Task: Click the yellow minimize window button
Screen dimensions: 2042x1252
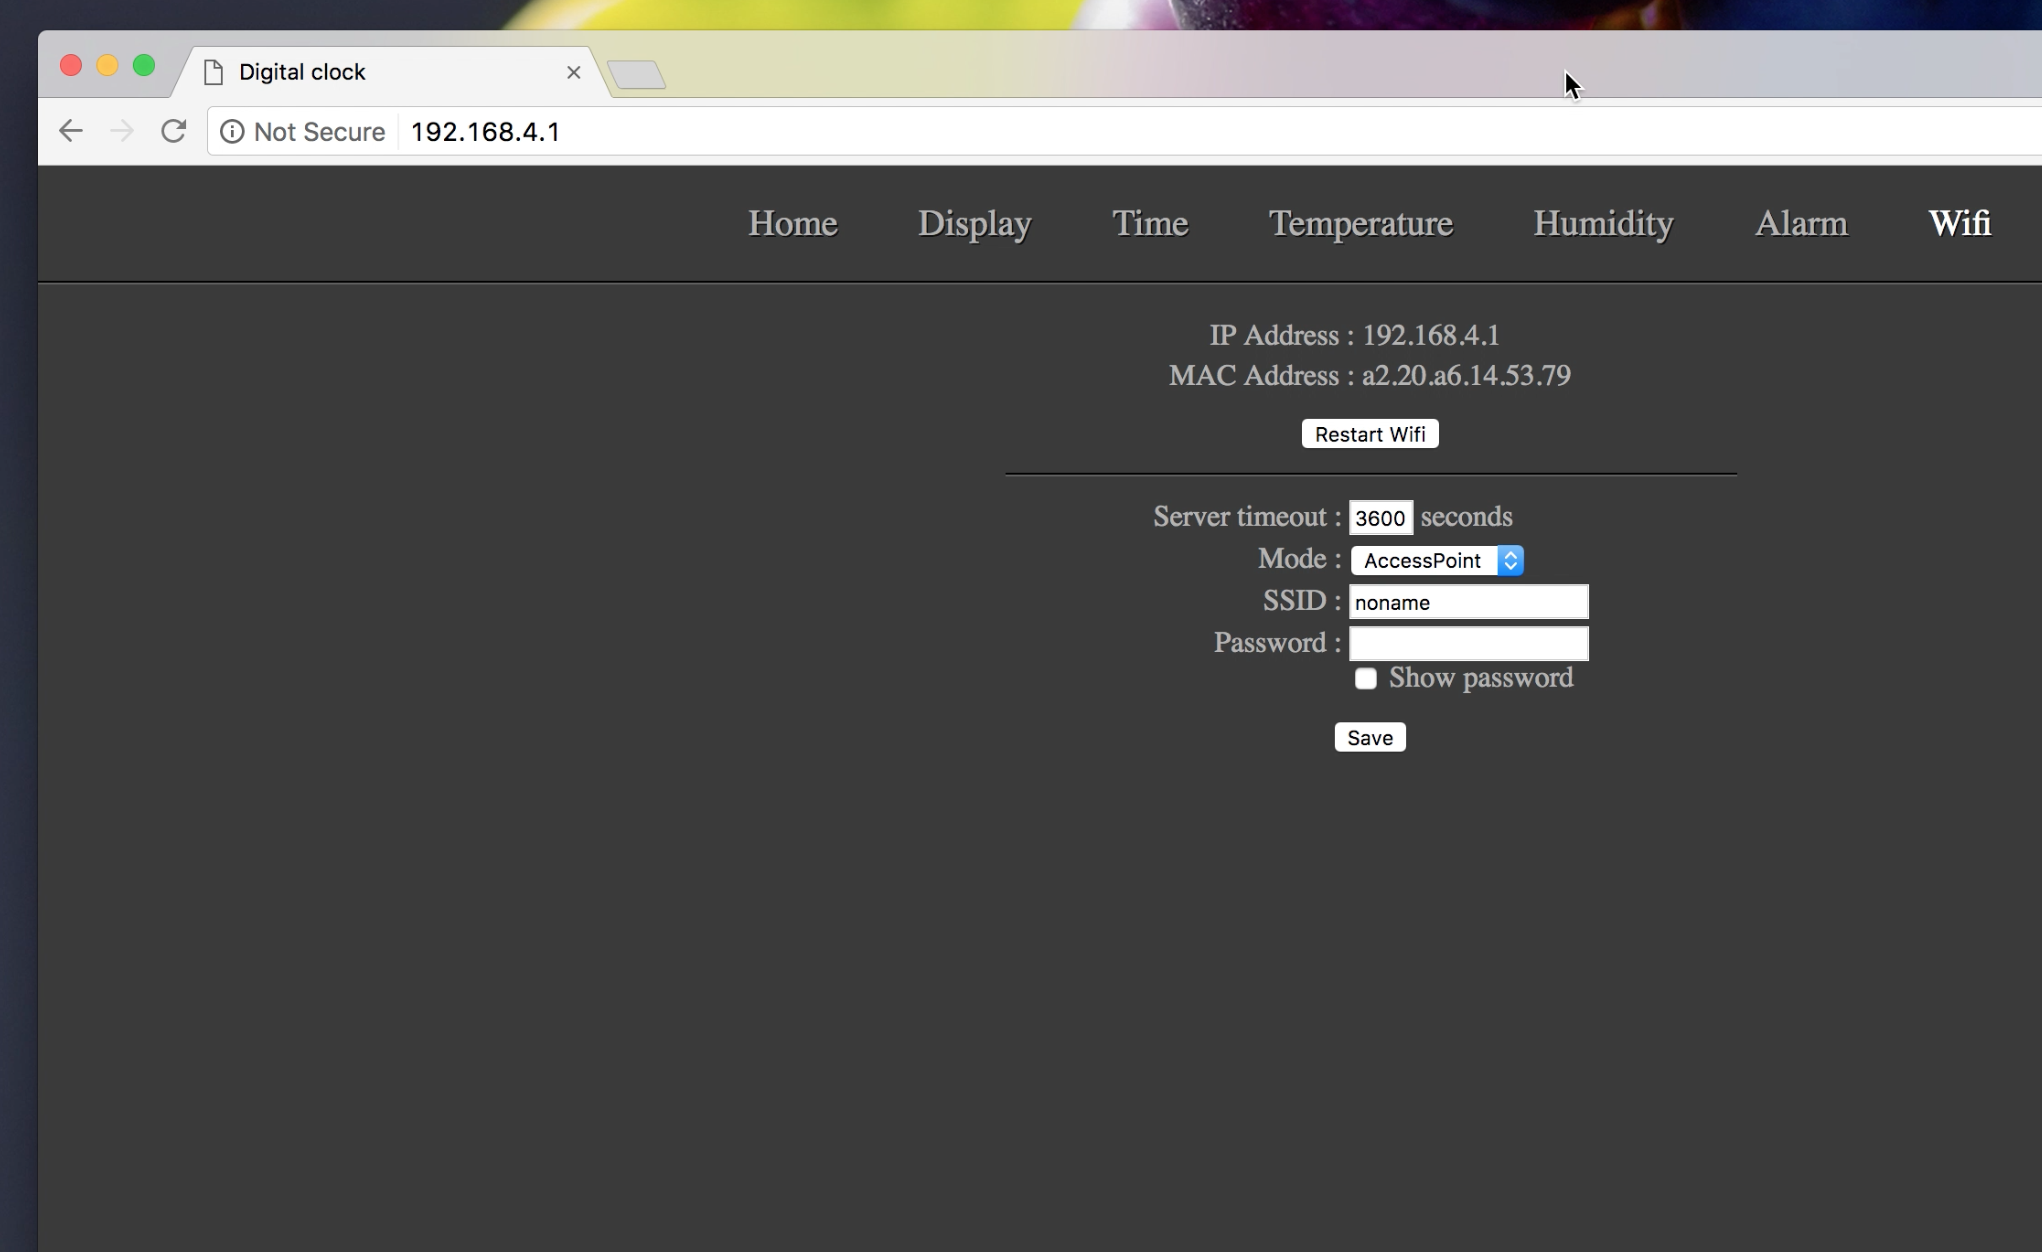Action: [x=107, y=66]
